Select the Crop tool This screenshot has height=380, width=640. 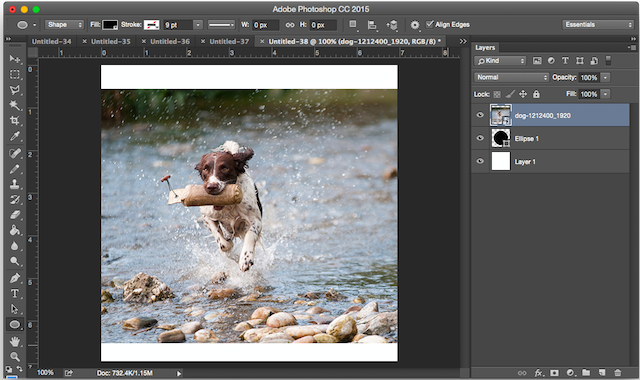coord(15,120)
